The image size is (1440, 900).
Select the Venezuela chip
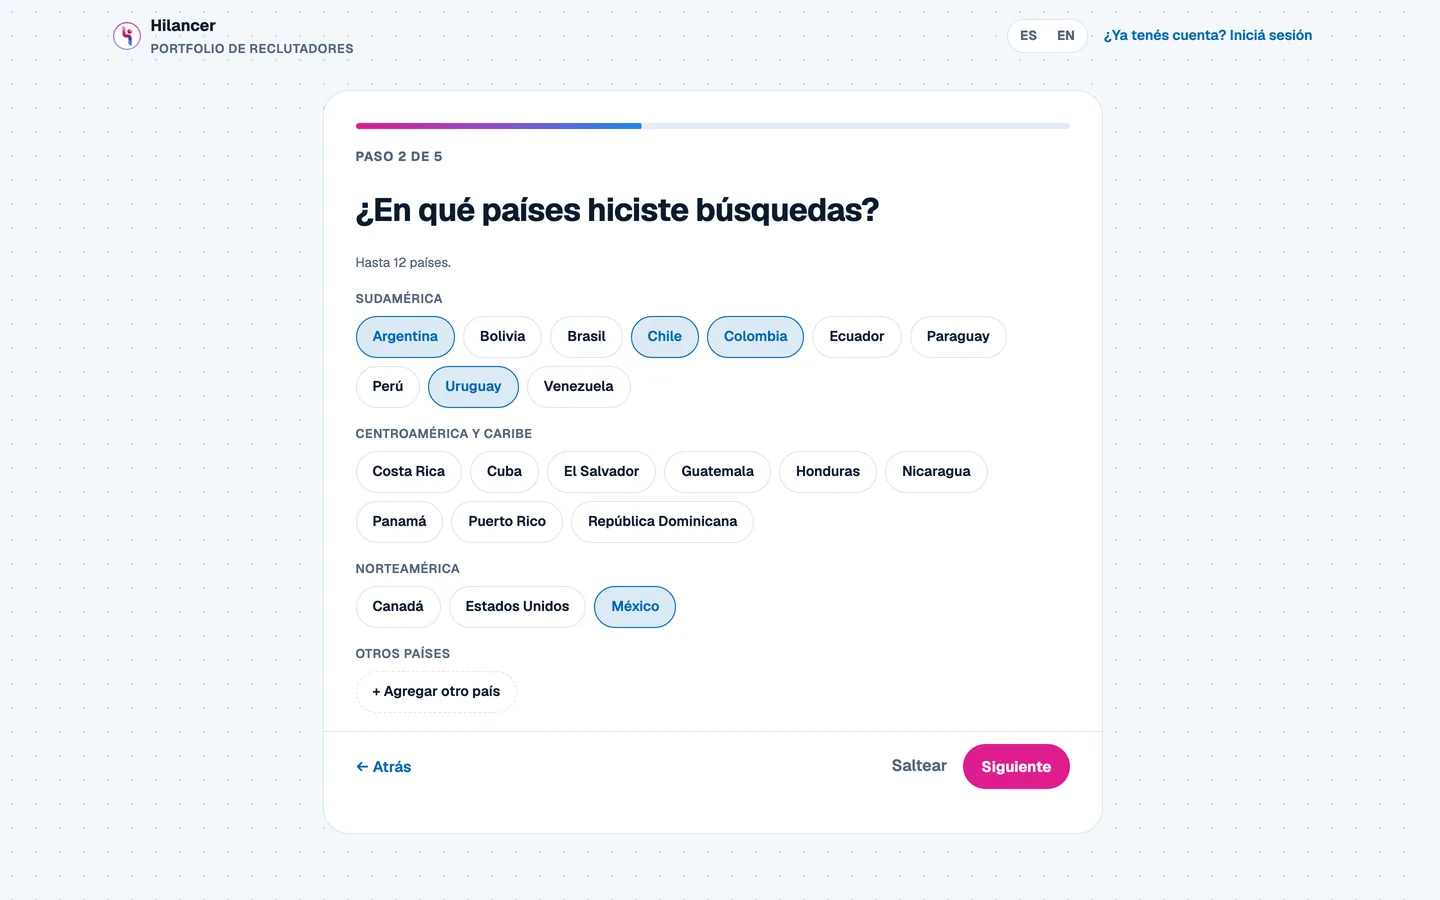pyautogui.click(x=579, y=387)
